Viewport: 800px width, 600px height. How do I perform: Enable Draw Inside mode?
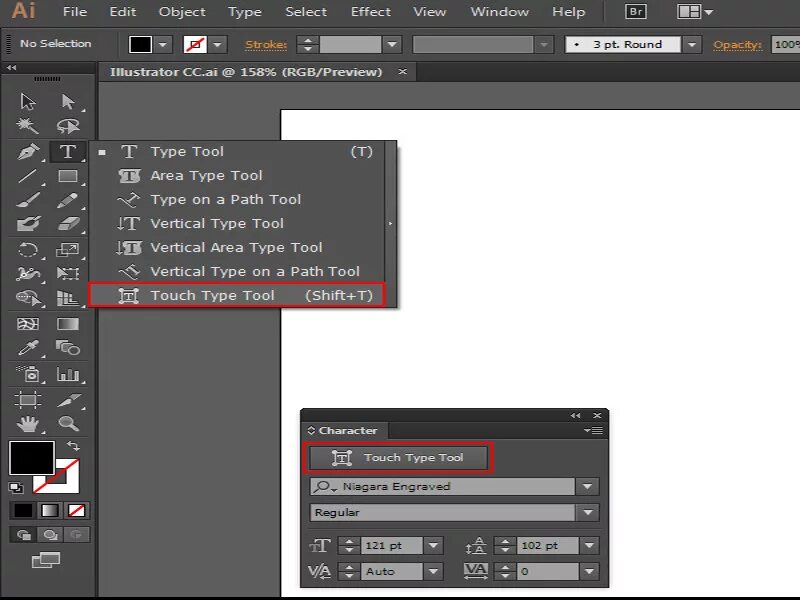point(77,535)
